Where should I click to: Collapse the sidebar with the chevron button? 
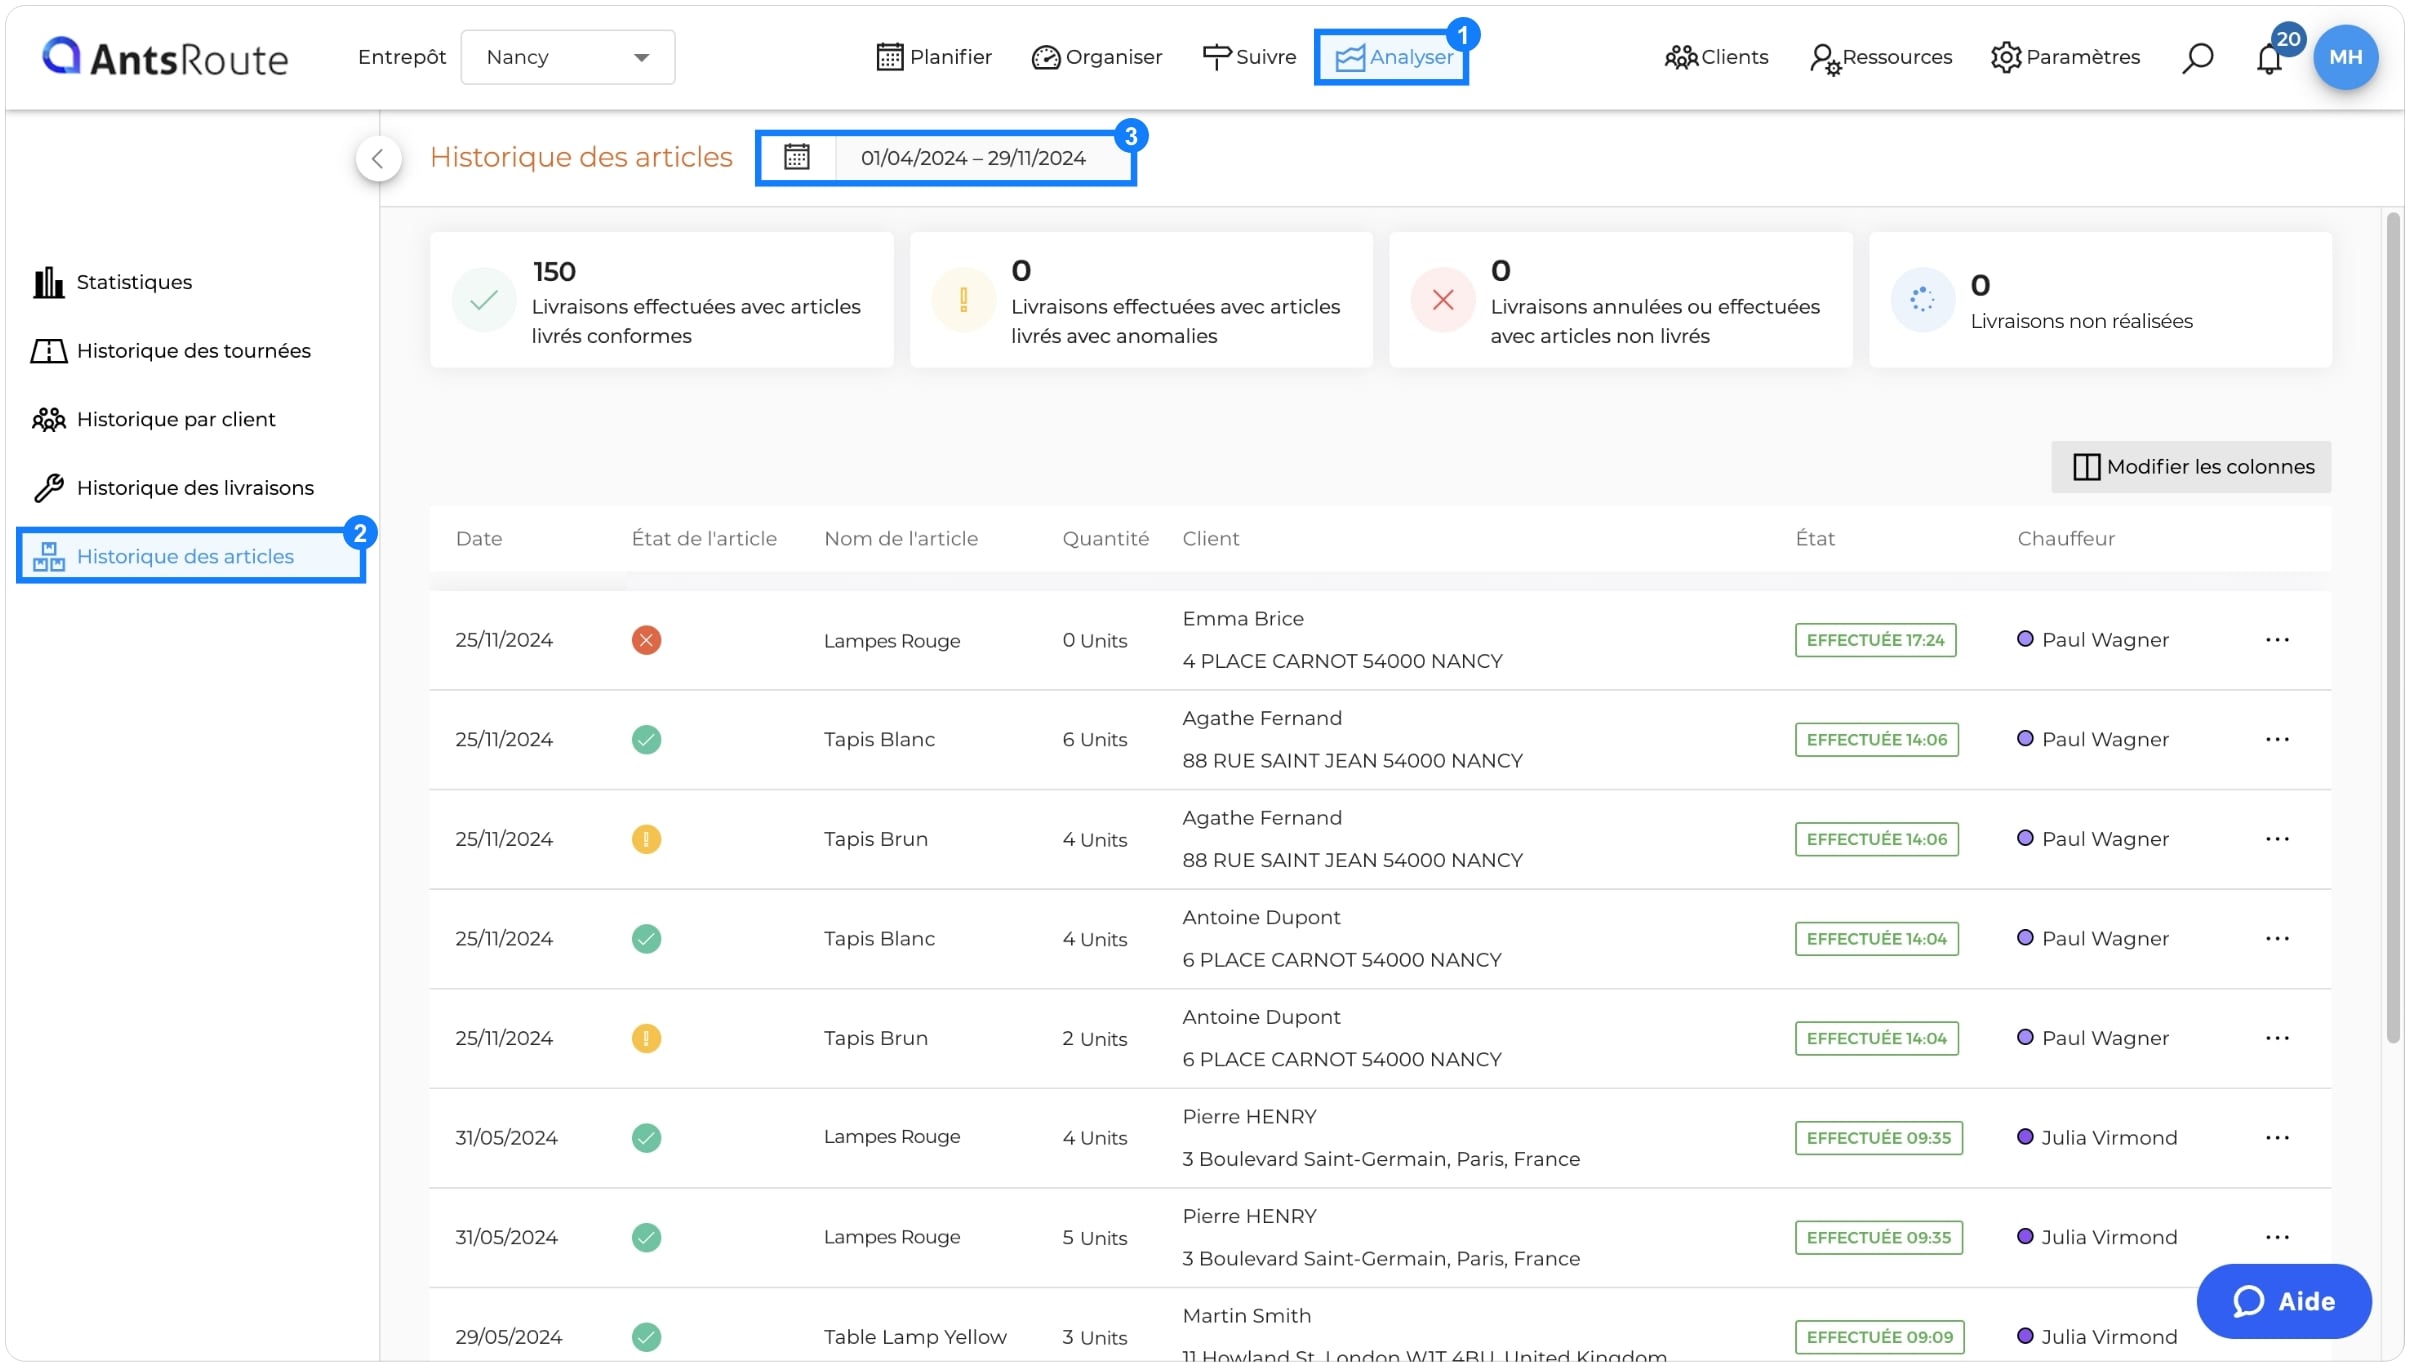pyautogui.click(x=378, y=158)
